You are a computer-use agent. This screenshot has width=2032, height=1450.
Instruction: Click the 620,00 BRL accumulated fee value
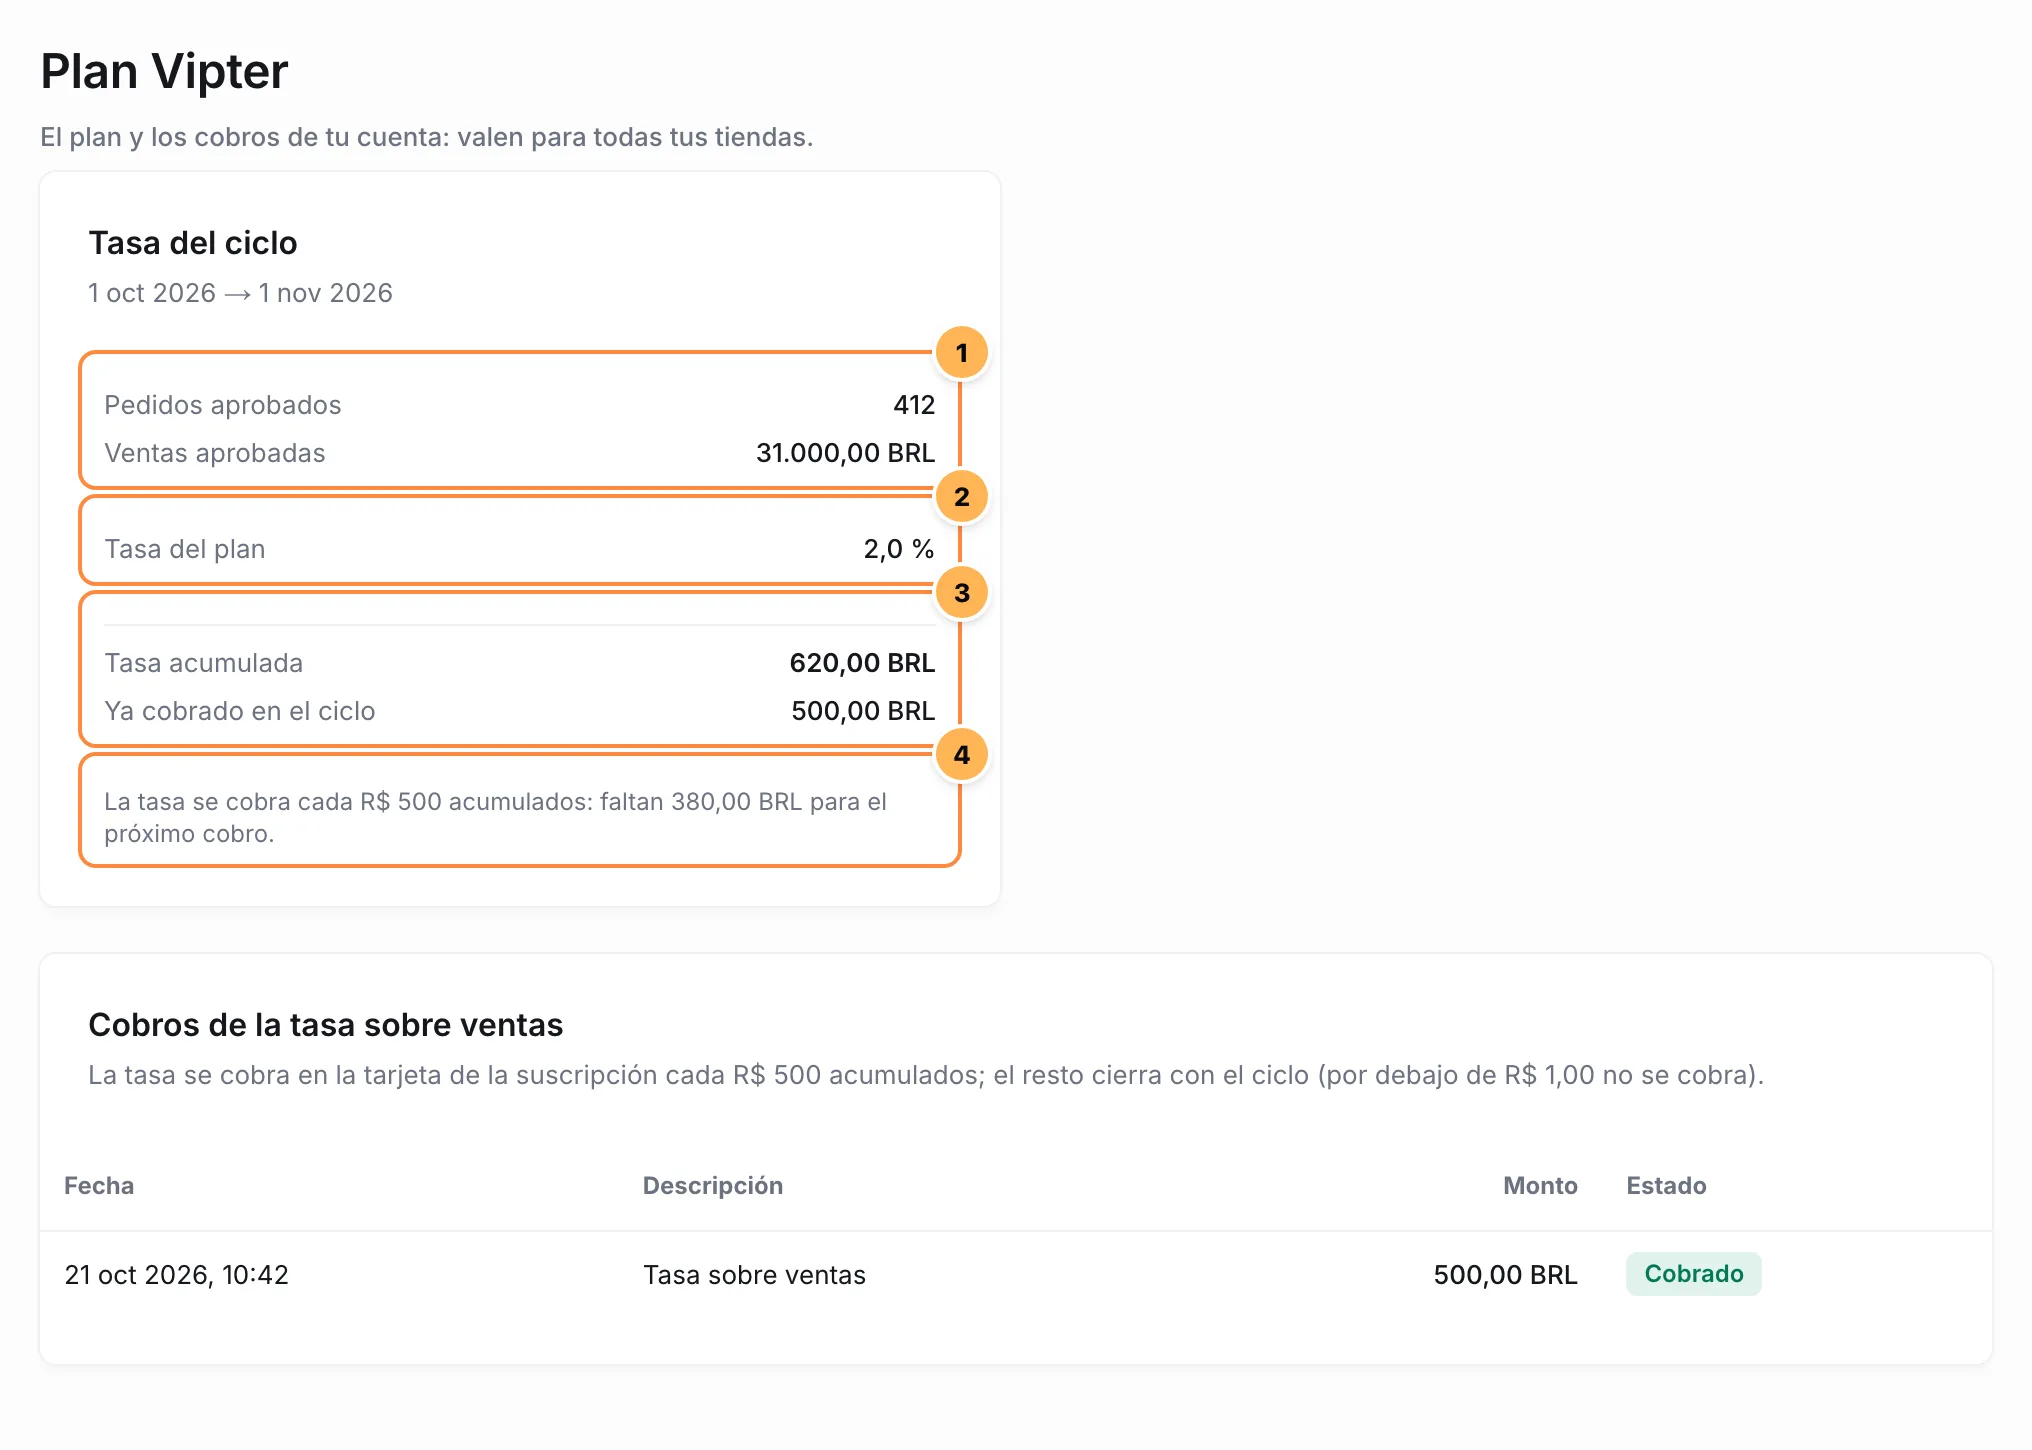(863, 663)
